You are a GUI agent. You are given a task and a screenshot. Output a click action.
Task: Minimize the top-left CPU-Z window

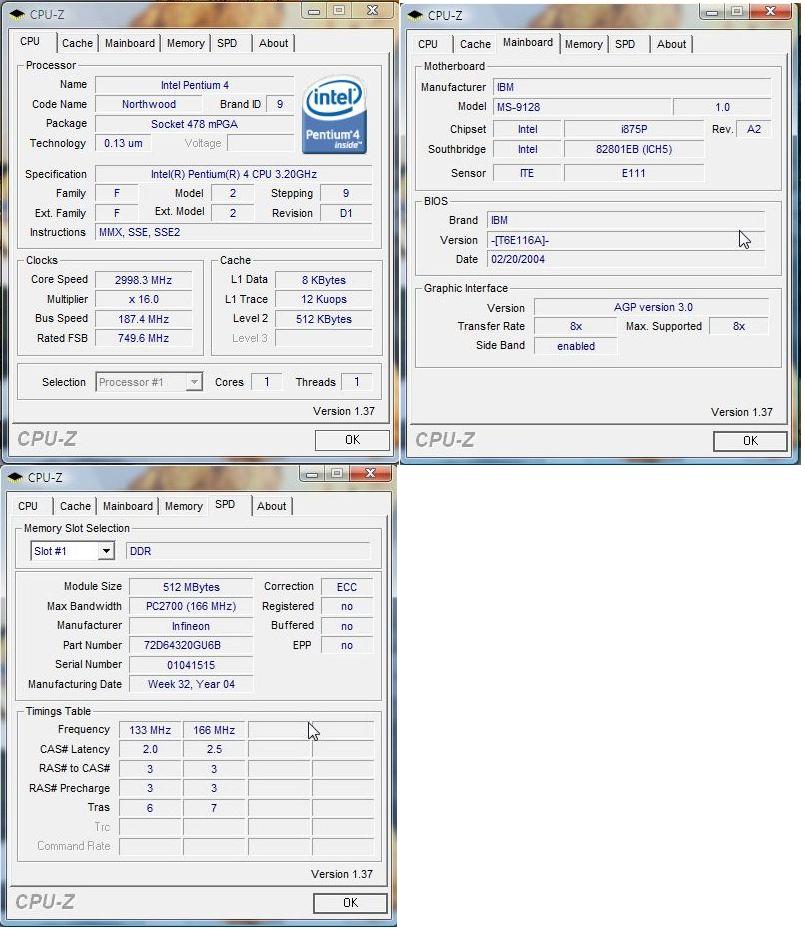tap(314, 11)
